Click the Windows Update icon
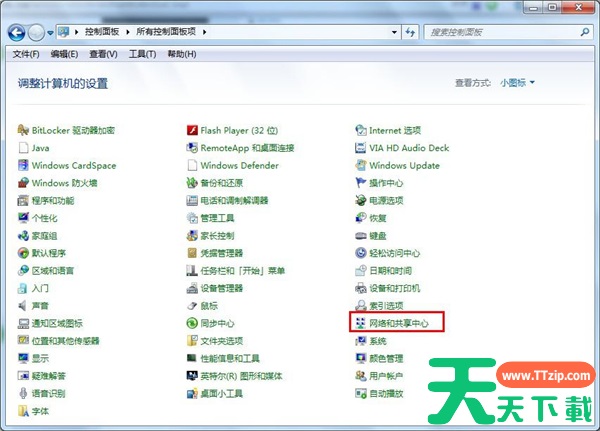 click(x=360, y=165)
